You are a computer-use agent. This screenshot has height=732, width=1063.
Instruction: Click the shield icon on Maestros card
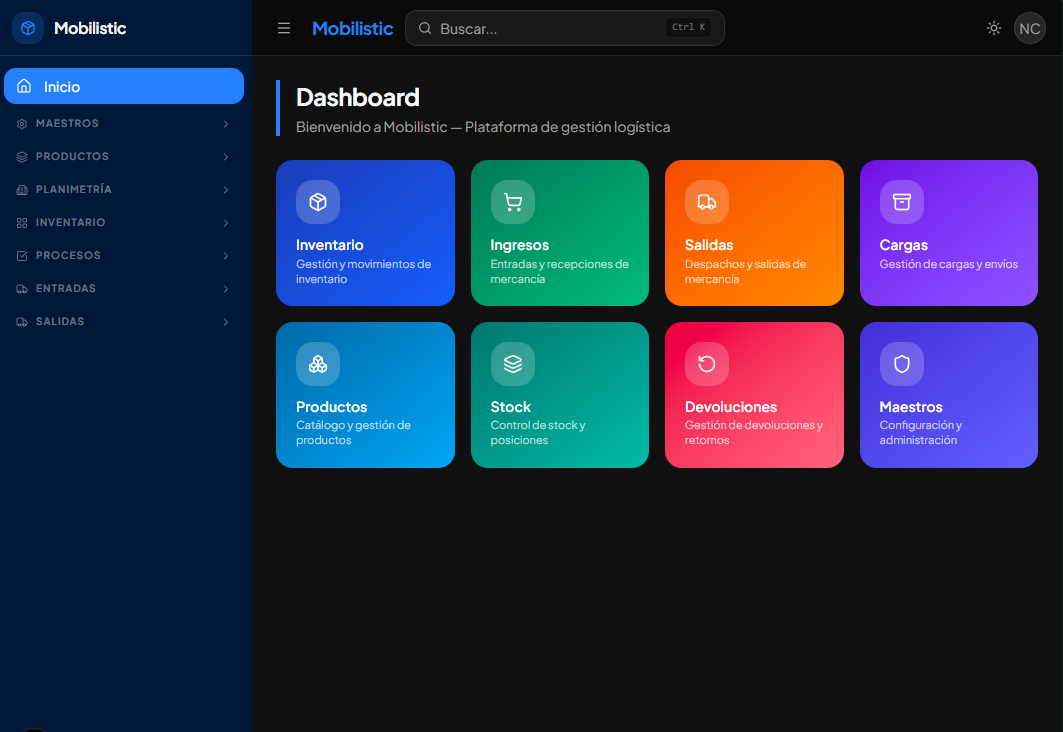click(x=902, y=364)
